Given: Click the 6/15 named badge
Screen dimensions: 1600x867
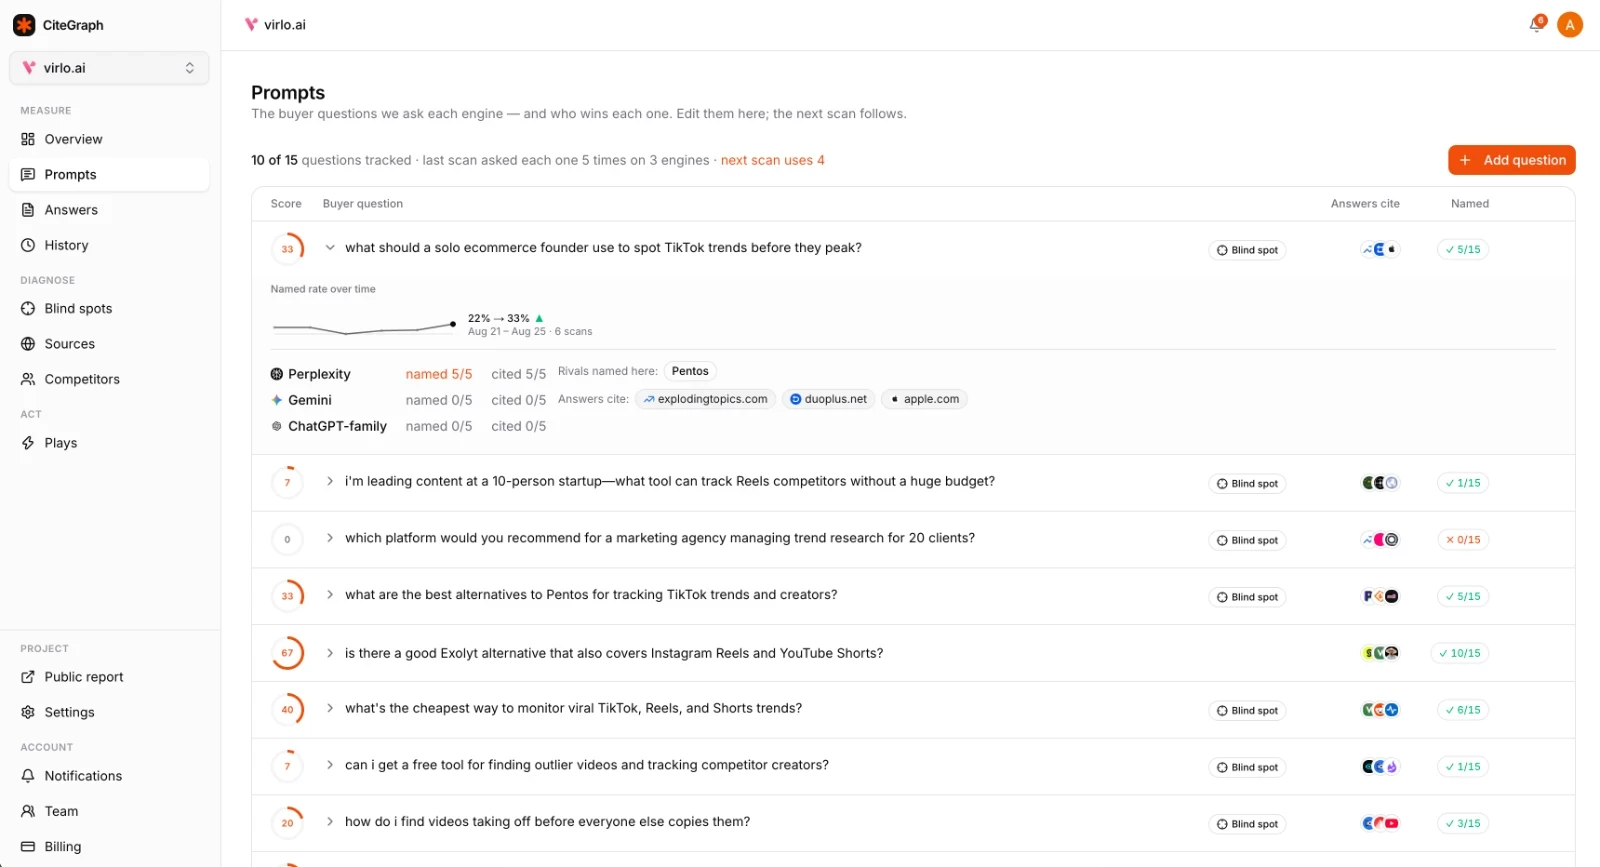Looking at the screenshot, I should tap(1463, 710).
